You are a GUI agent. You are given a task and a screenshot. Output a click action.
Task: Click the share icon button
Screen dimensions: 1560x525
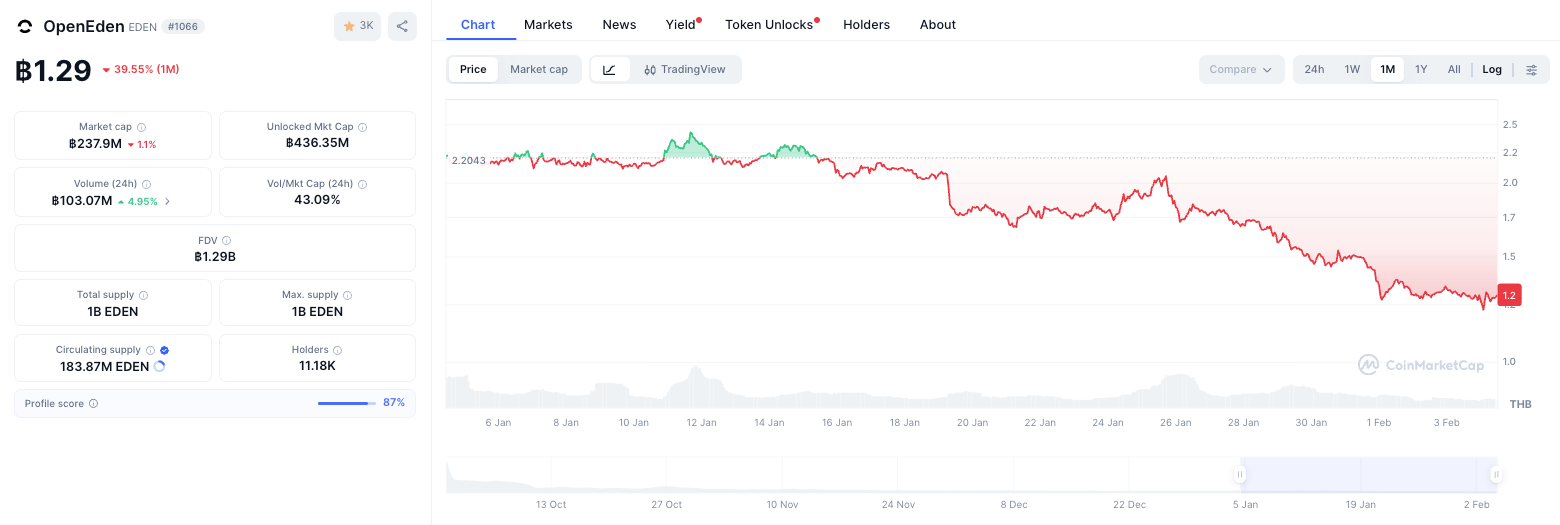[402, 26]
